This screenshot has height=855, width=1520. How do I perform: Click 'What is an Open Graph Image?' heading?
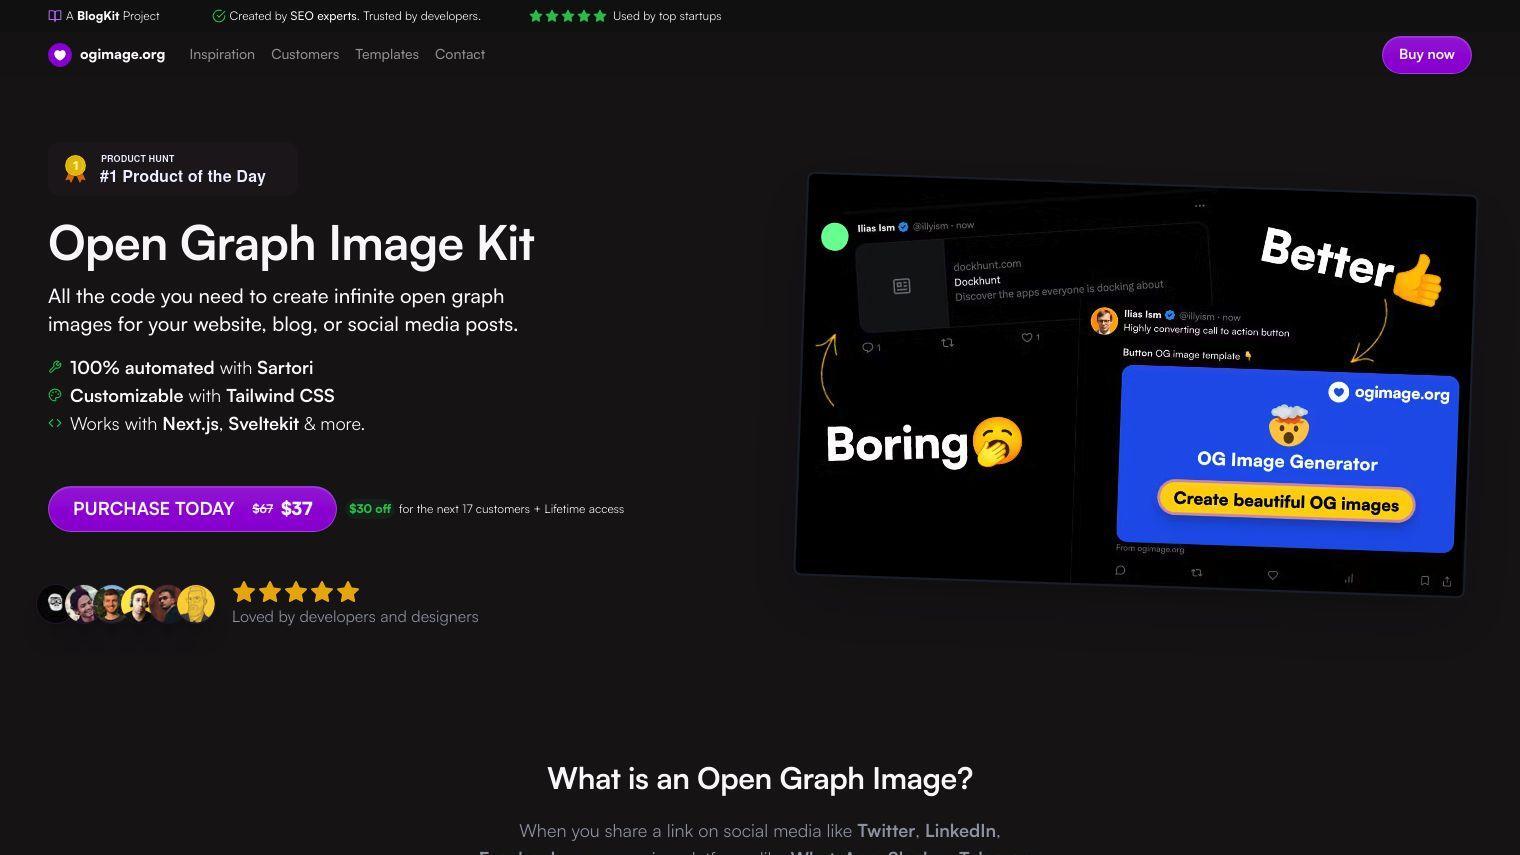coord(760,779)
